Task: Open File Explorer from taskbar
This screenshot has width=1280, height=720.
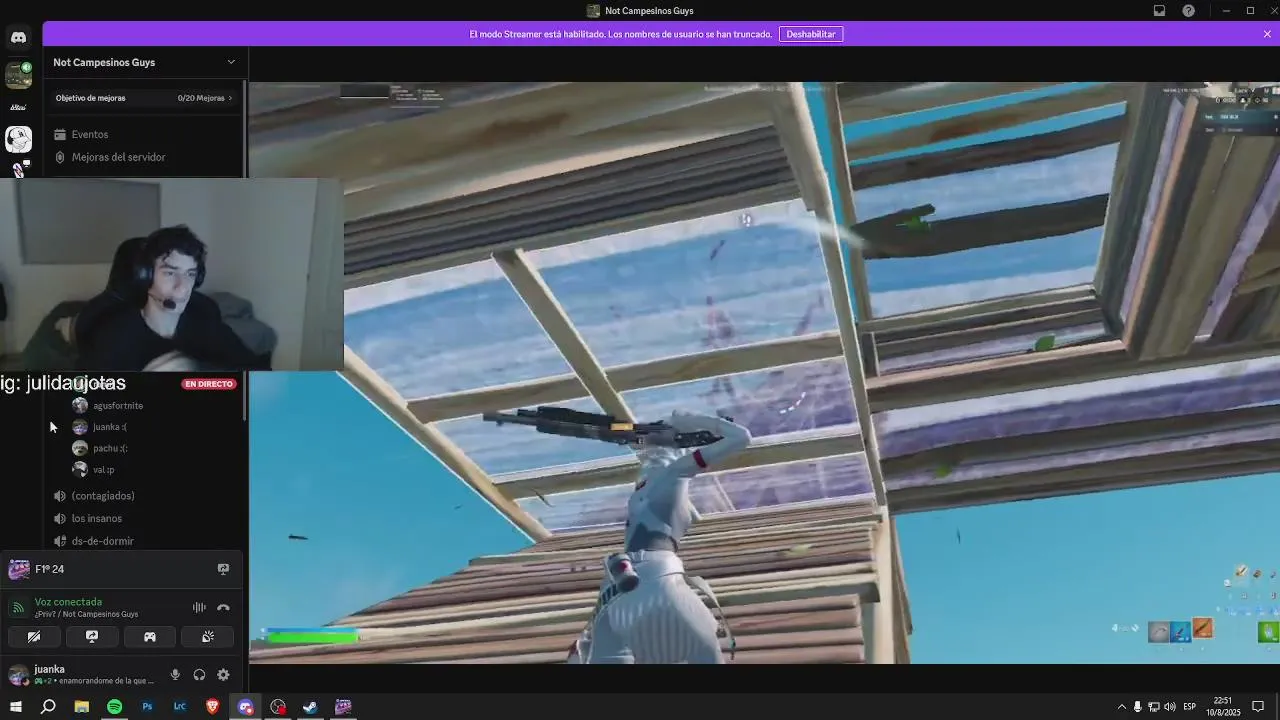Action: [x=81, y=707]
